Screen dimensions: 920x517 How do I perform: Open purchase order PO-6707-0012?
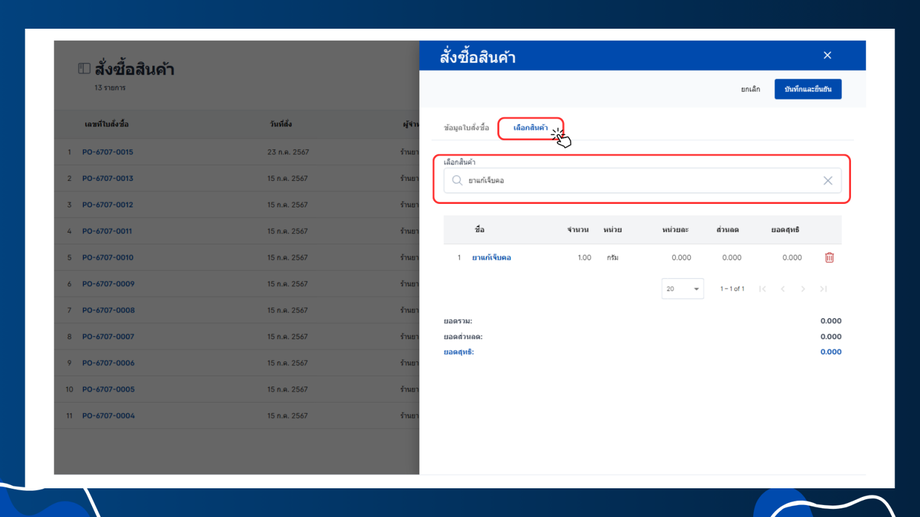point(107,205)
